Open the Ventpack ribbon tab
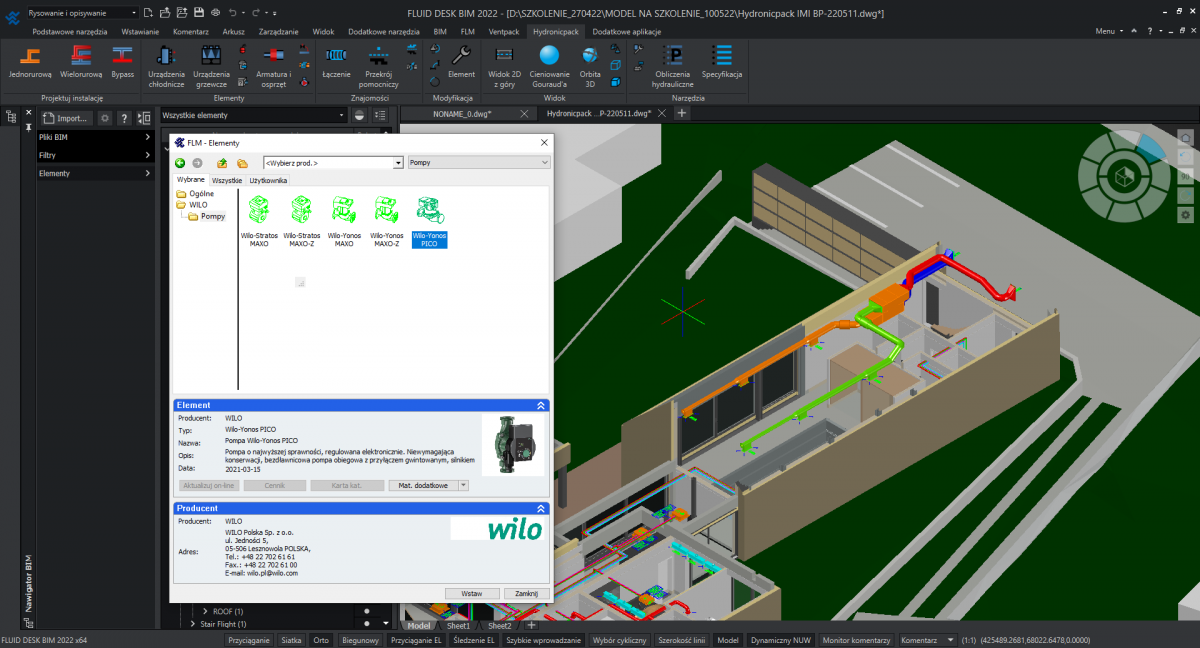Screen dimensions: 1200x648 (x=504, y=32)
